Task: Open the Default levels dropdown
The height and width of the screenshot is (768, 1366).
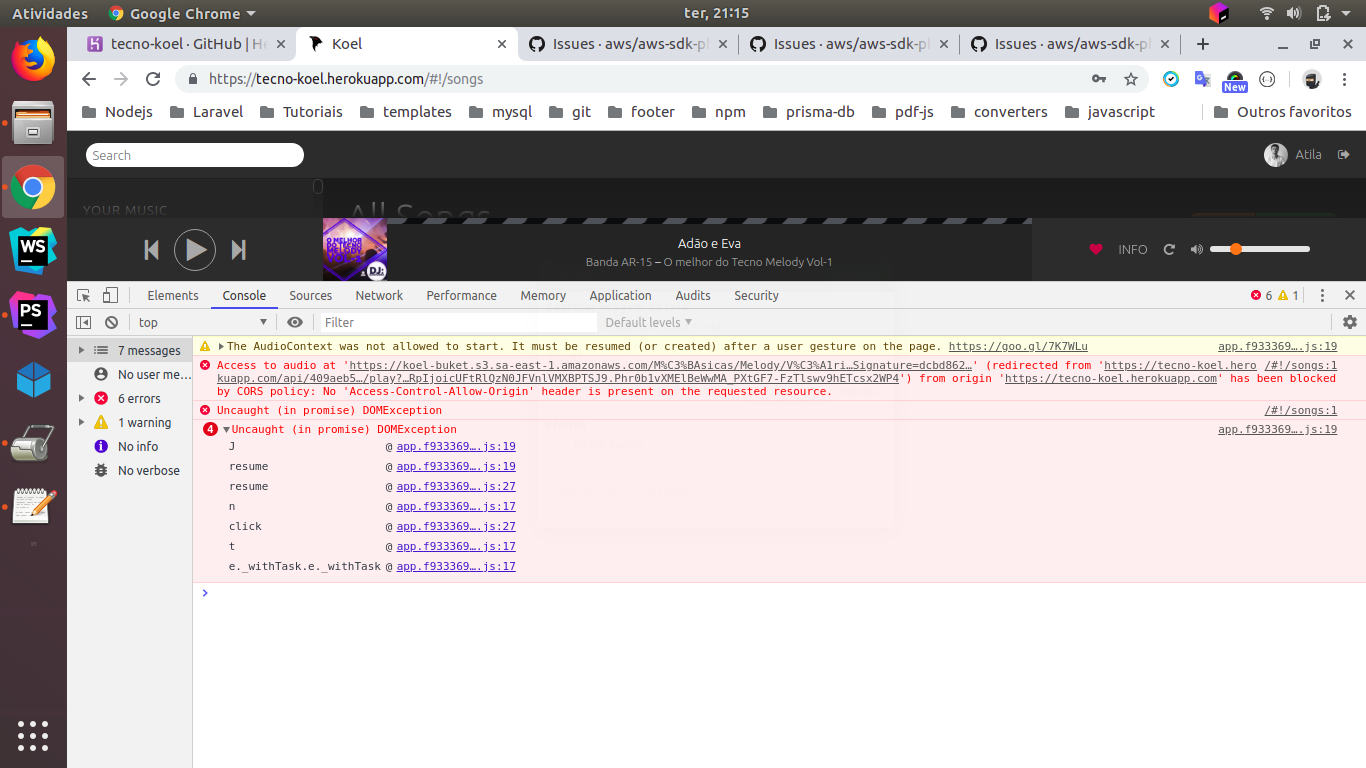Action: pos(648,322)
